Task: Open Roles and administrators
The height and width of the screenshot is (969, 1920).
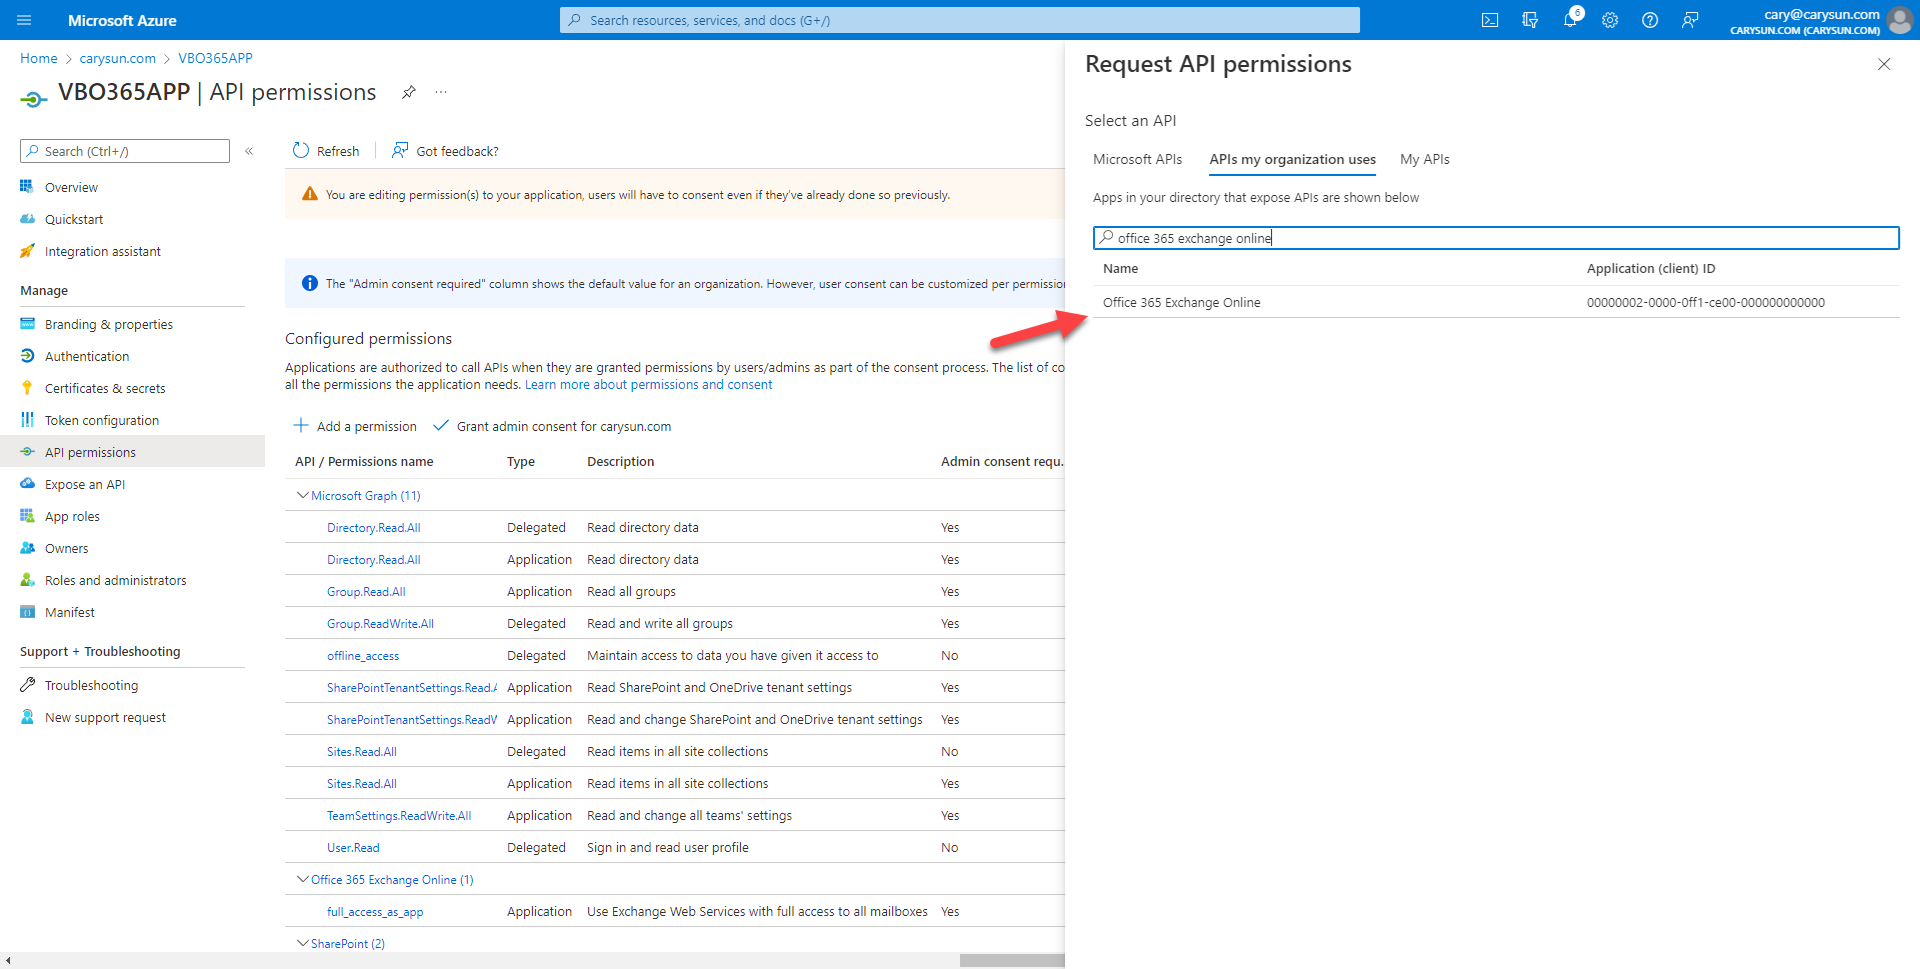Action: (115, 580)
